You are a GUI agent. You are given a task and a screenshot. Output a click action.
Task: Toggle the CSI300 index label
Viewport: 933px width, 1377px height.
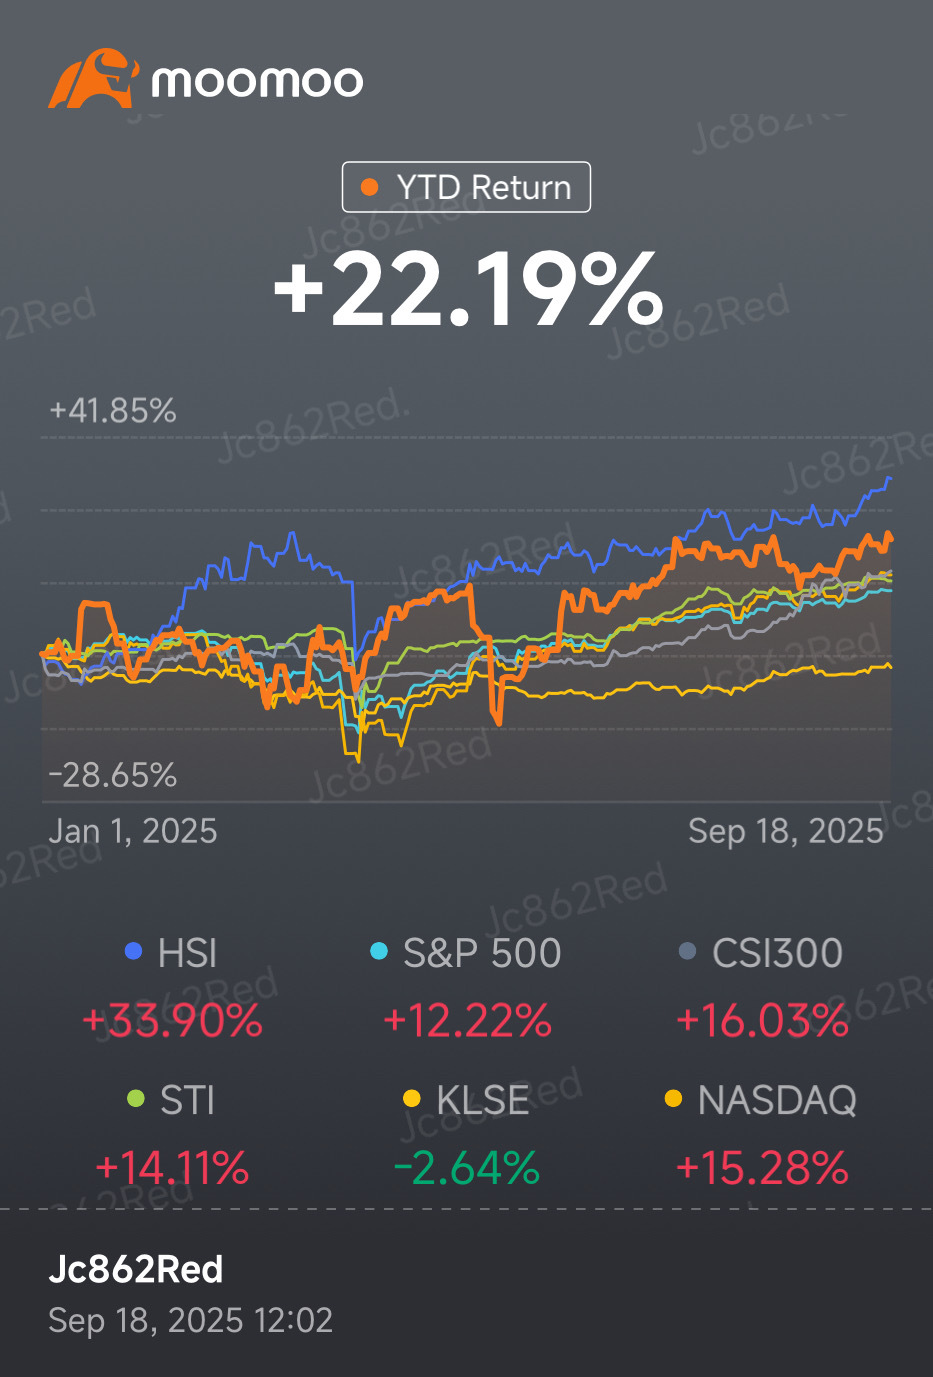pos(777,953)
